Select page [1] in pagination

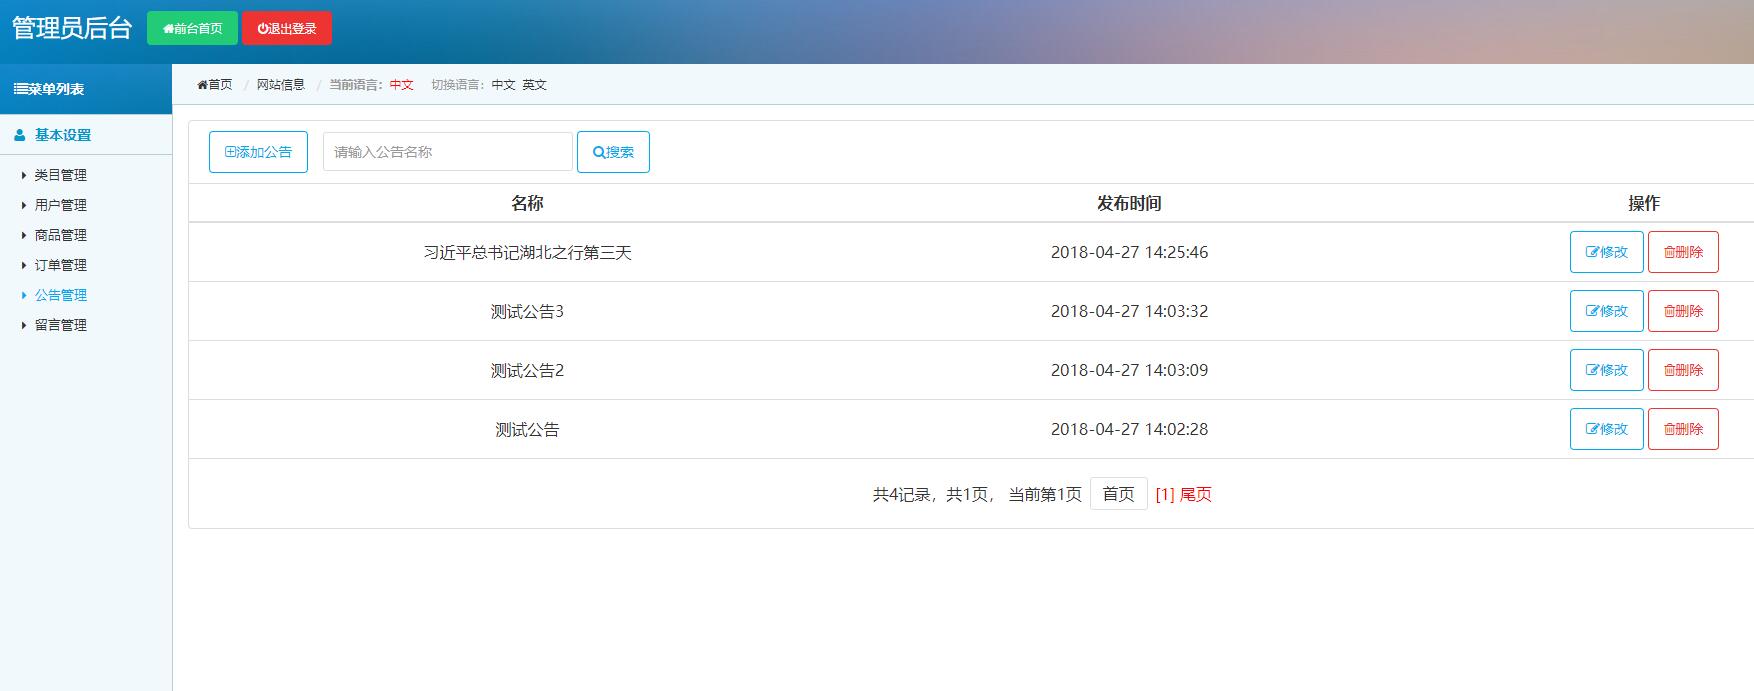[1165, 494]
